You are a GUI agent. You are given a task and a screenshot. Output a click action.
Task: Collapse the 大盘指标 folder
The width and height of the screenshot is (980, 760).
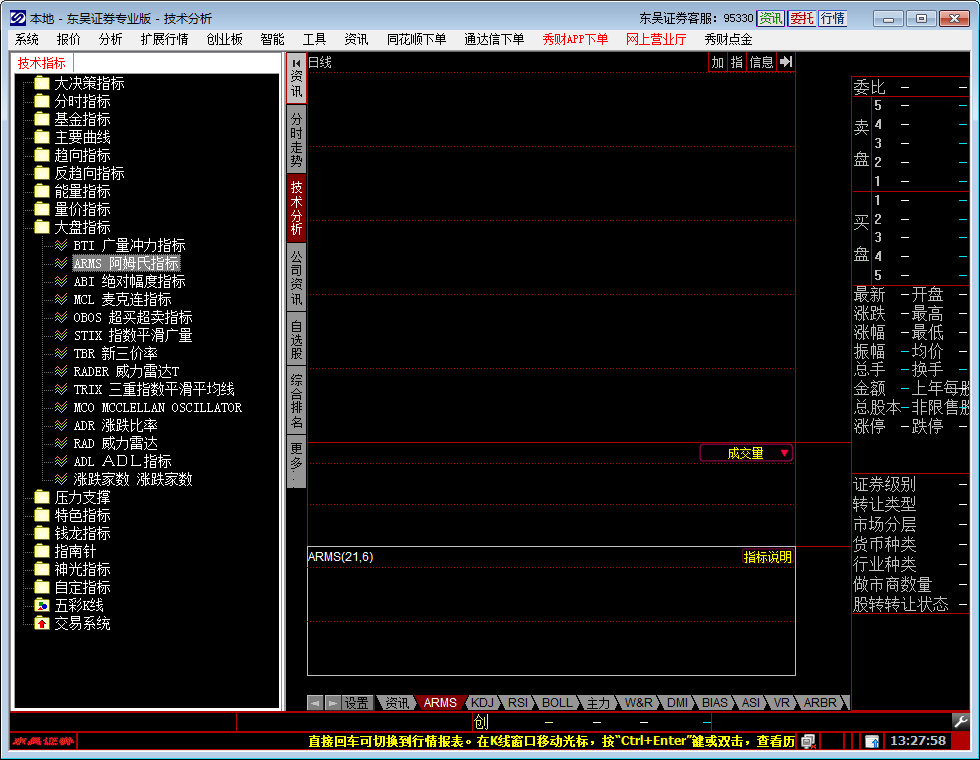(41, 228)
